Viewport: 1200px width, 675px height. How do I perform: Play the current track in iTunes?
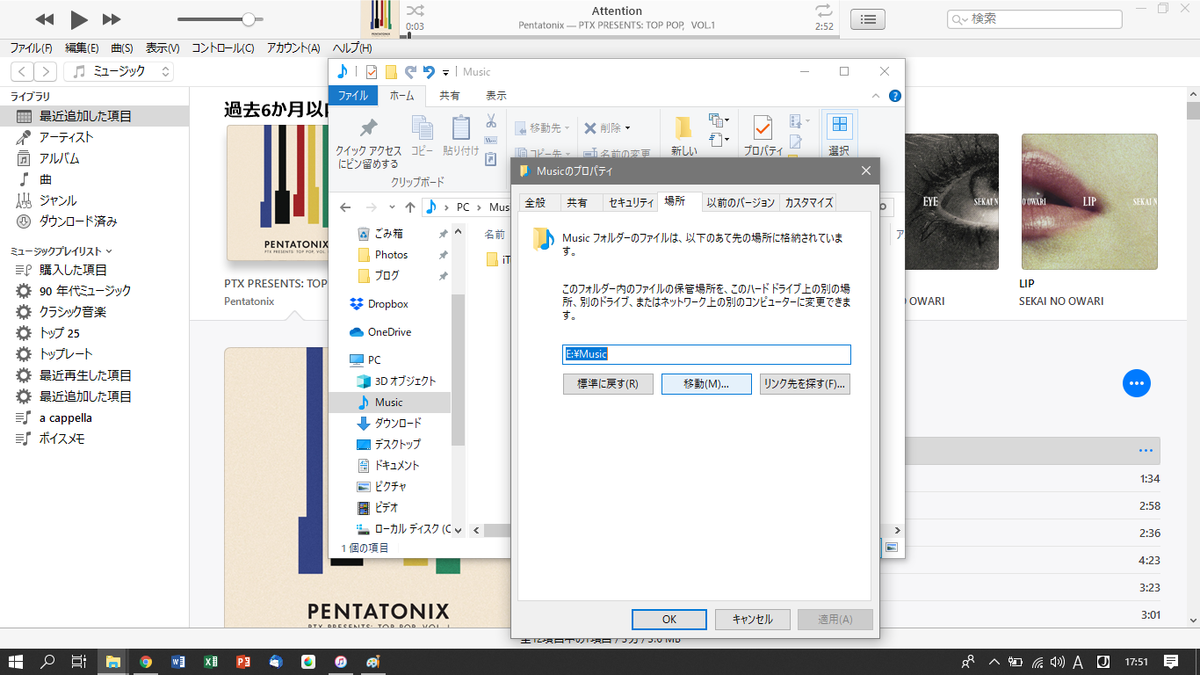[x=78, y=19]
